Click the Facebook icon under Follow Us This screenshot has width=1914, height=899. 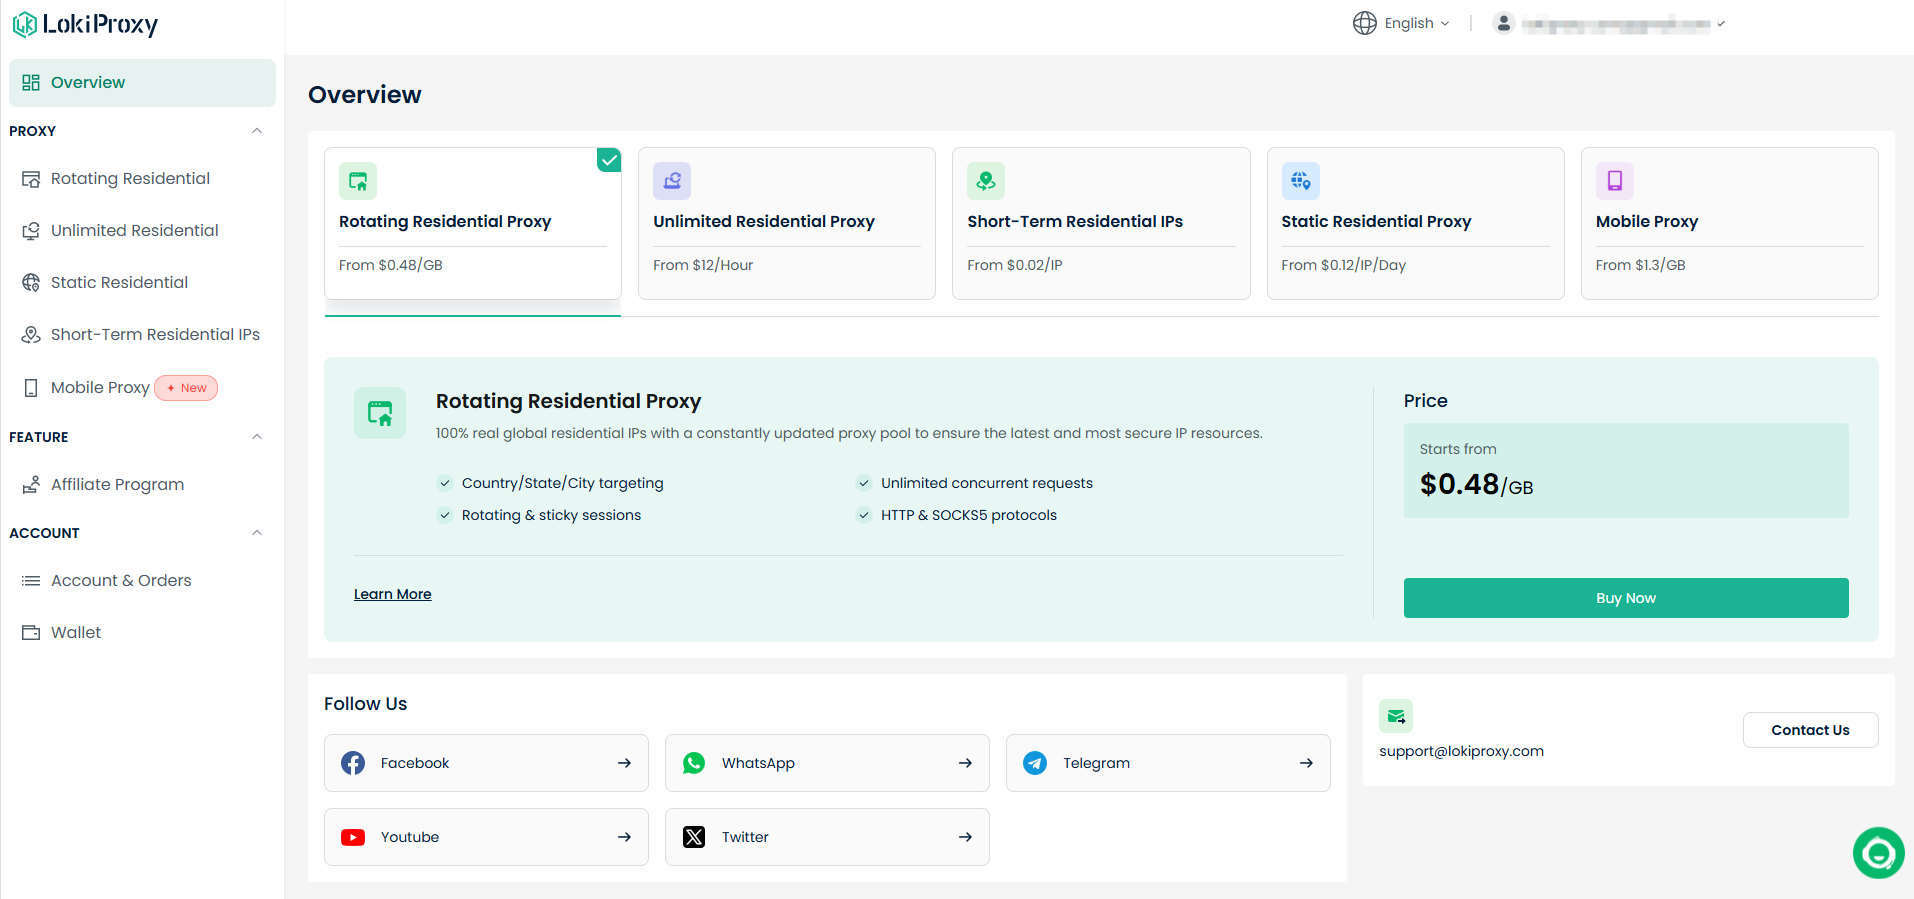click(x=353, y=763)
